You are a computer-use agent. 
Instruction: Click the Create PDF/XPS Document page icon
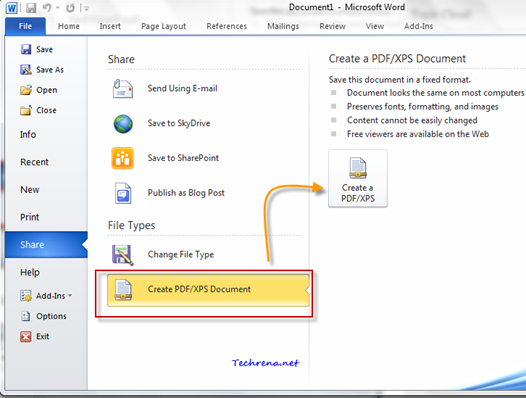tap(123, 290)
